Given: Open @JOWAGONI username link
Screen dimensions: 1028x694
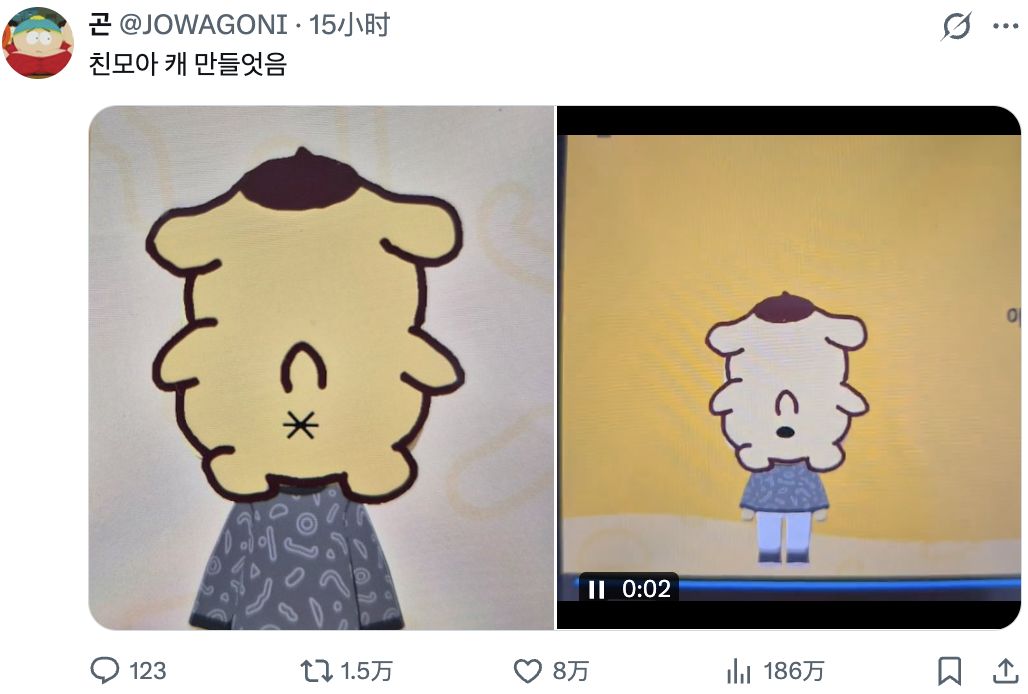Looking at the screenshot, I should coord(203,25).
